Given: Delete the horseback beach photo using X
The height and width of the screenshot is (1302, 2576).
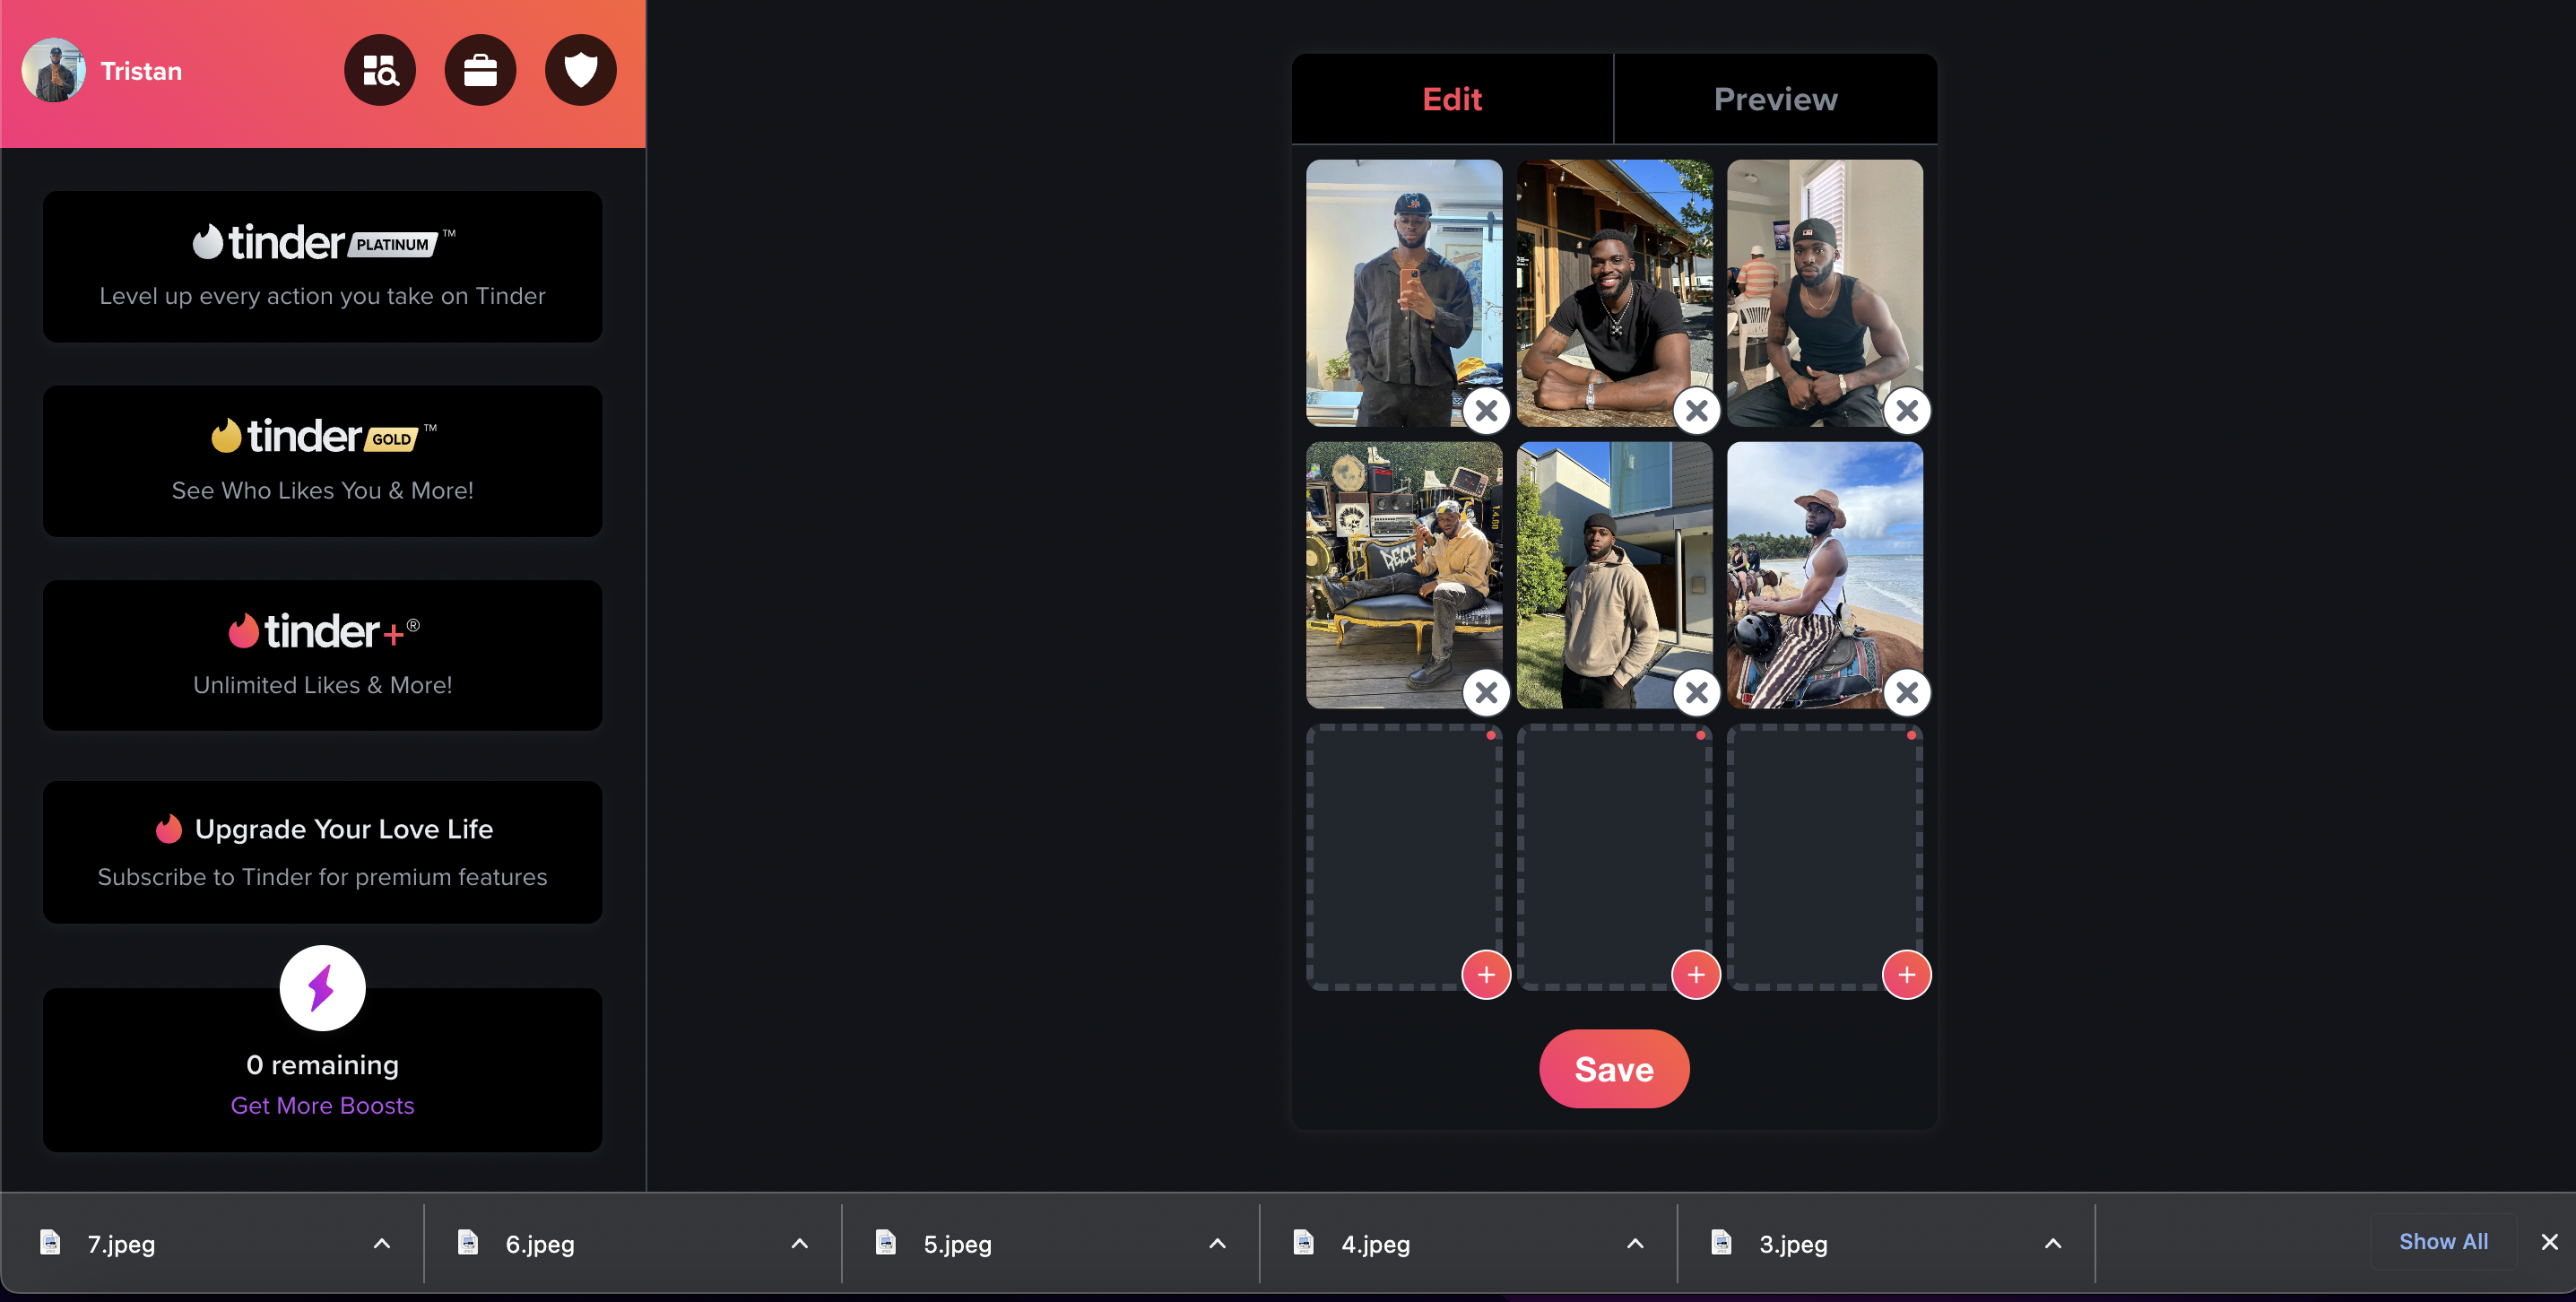Looking at the screenshot, I should coord(1906,692).
